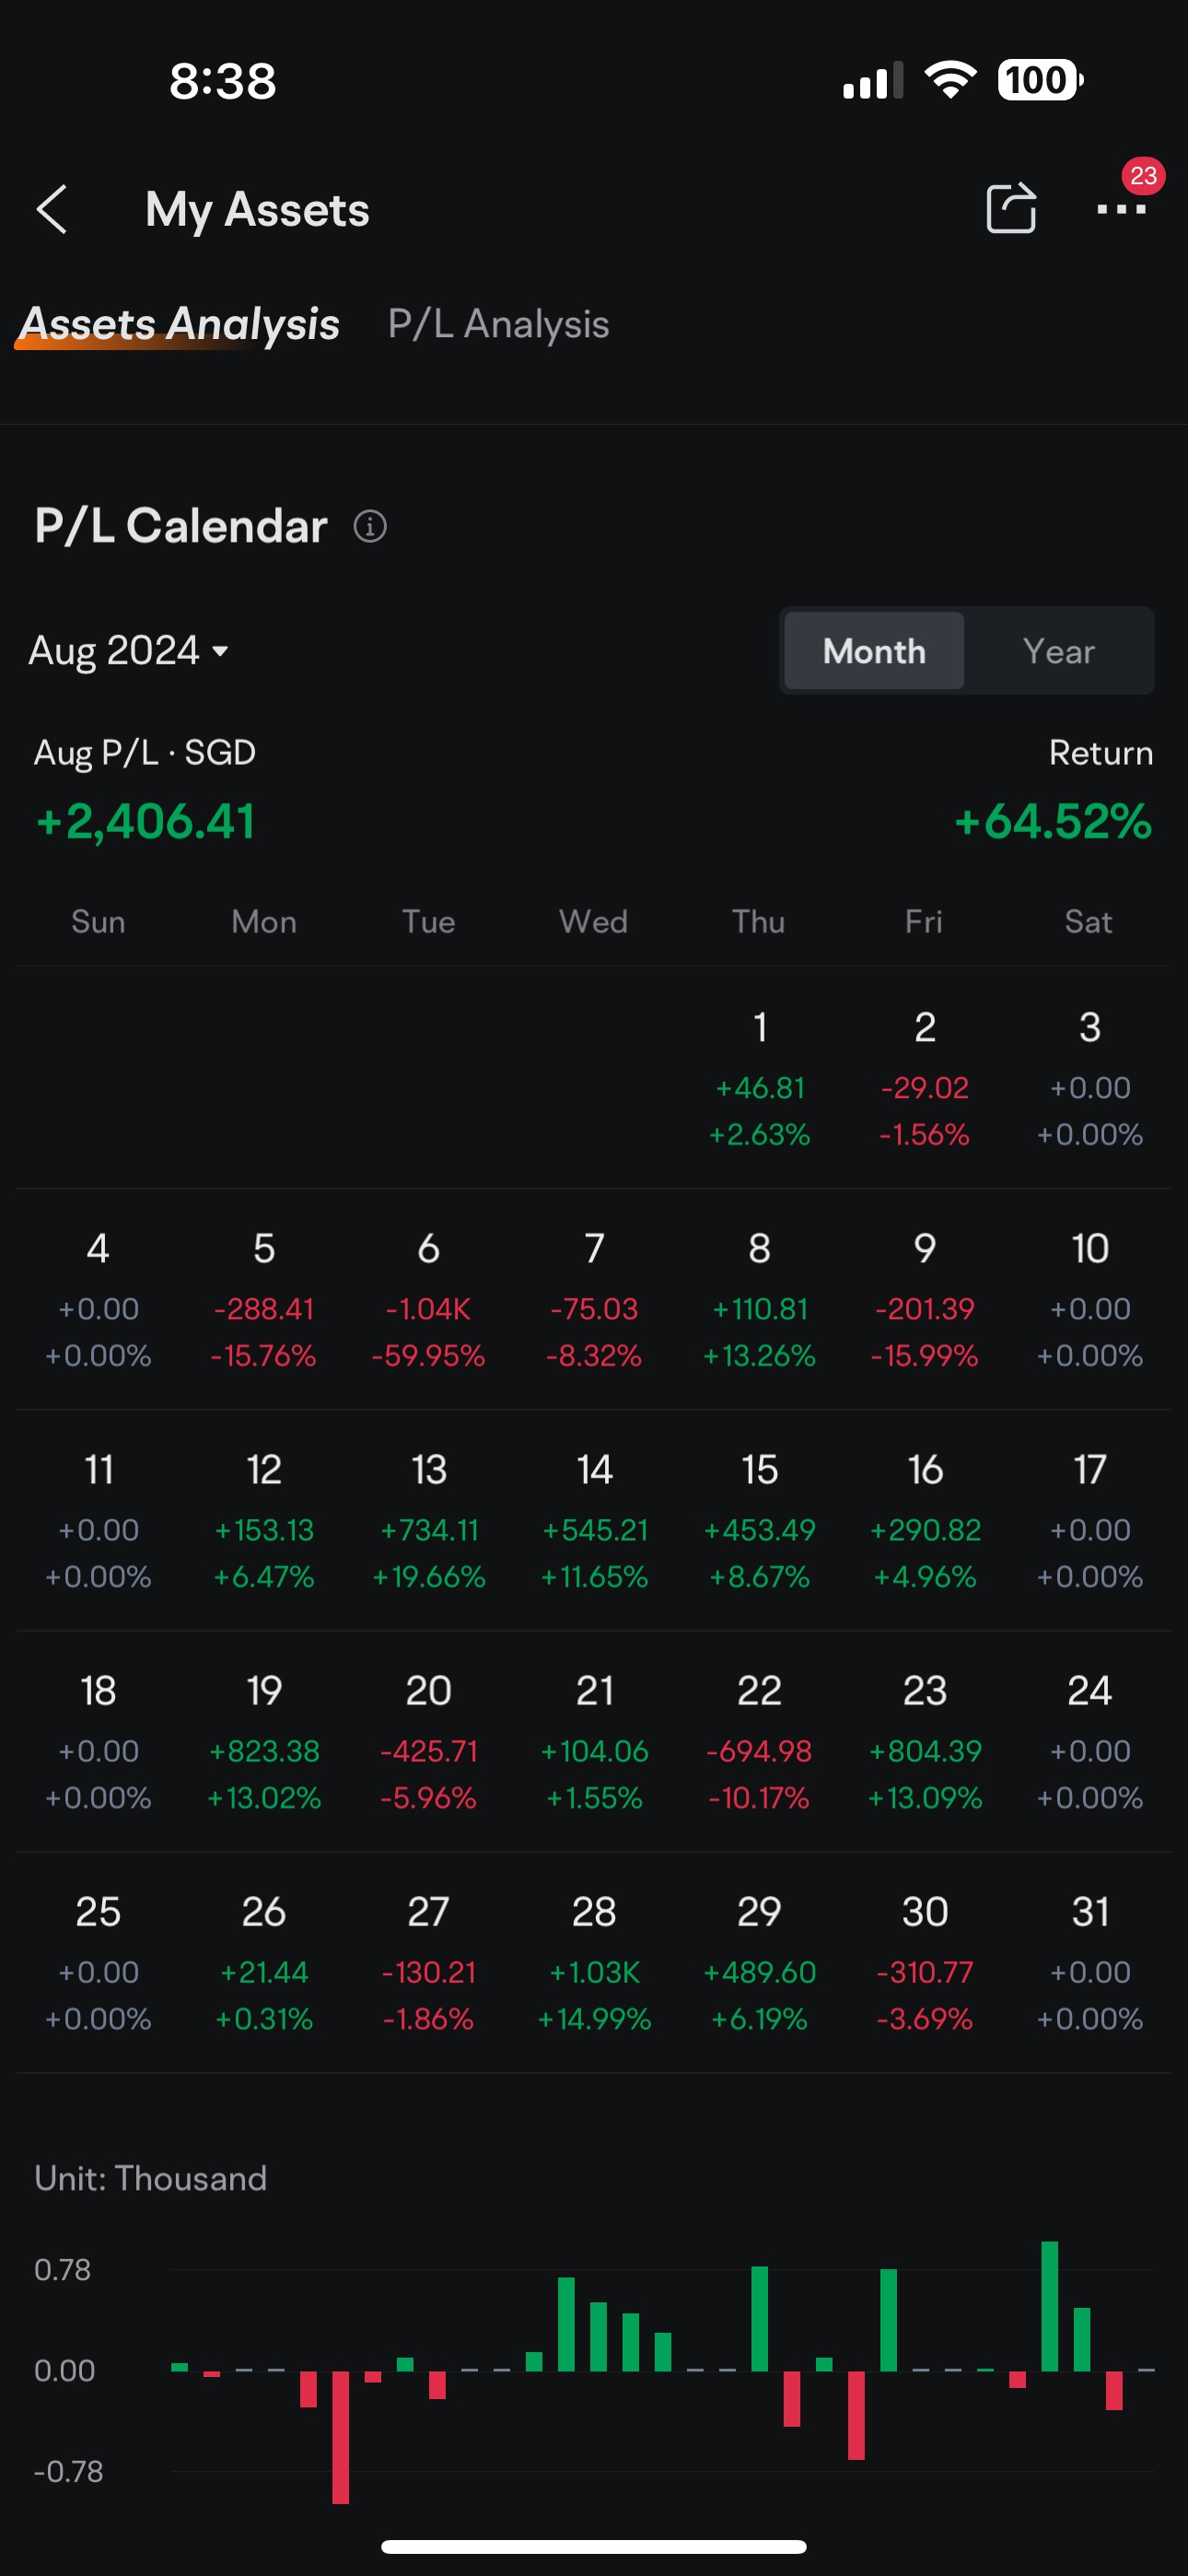Select August 3 calendar cell

tap(1090, 1080)
